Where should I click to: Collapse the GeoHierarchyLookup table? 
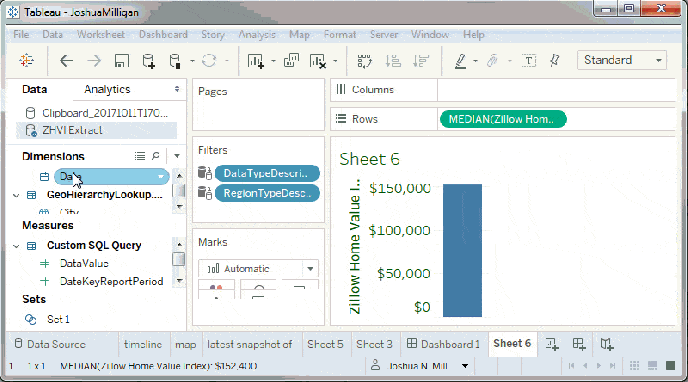coord(16,195)
